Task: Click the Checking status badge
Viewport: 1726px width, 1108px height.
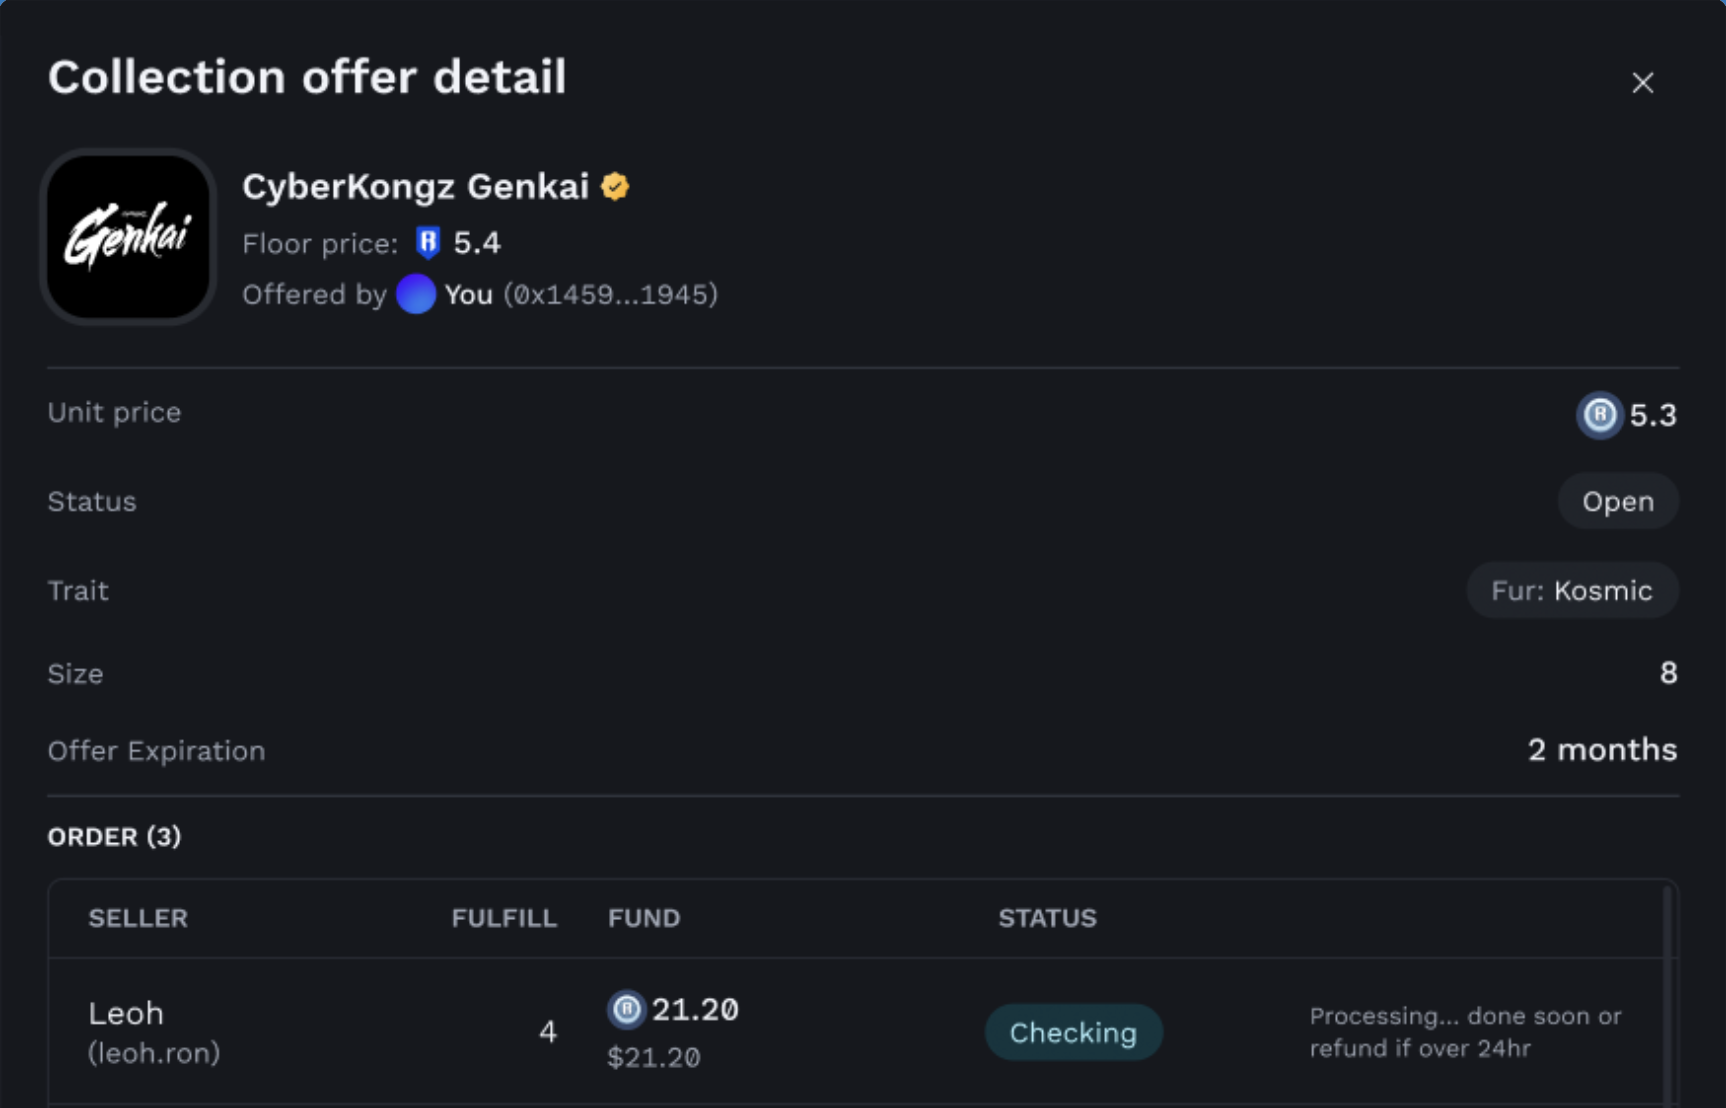Action: coord(1073,1032)
